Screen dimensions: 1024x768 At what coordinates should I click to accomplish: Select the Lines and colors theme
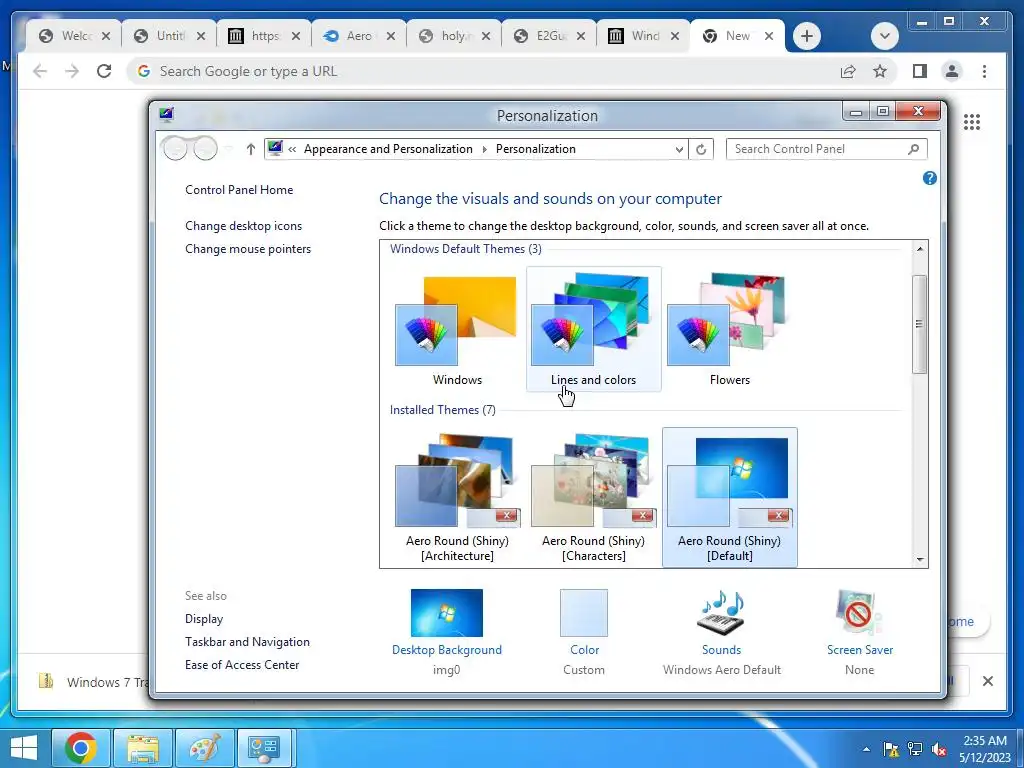tap(594, 329)
